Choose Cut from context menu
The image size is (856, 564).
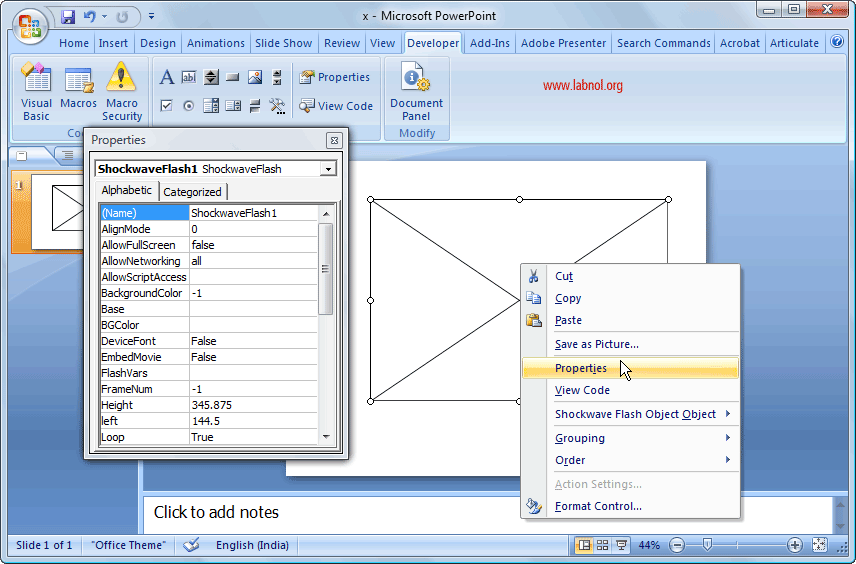coord(631,276)
